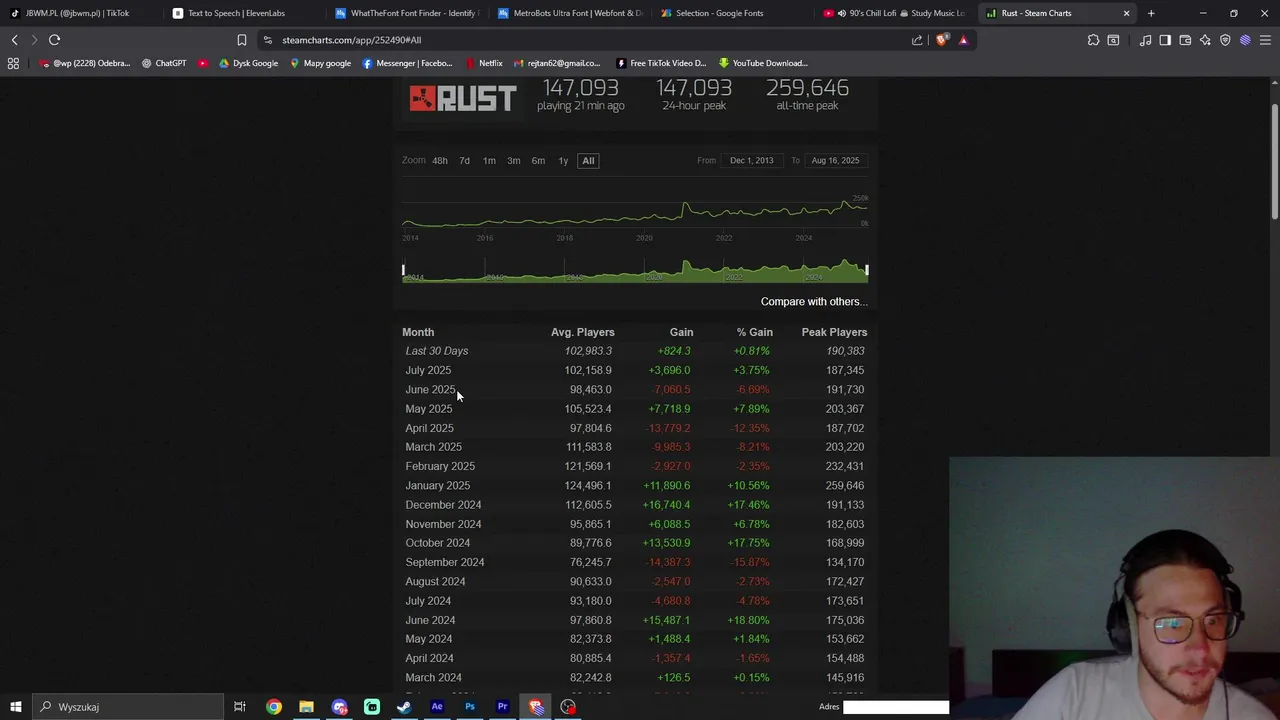Open the tab search toolbar icon

(1113, 40)
